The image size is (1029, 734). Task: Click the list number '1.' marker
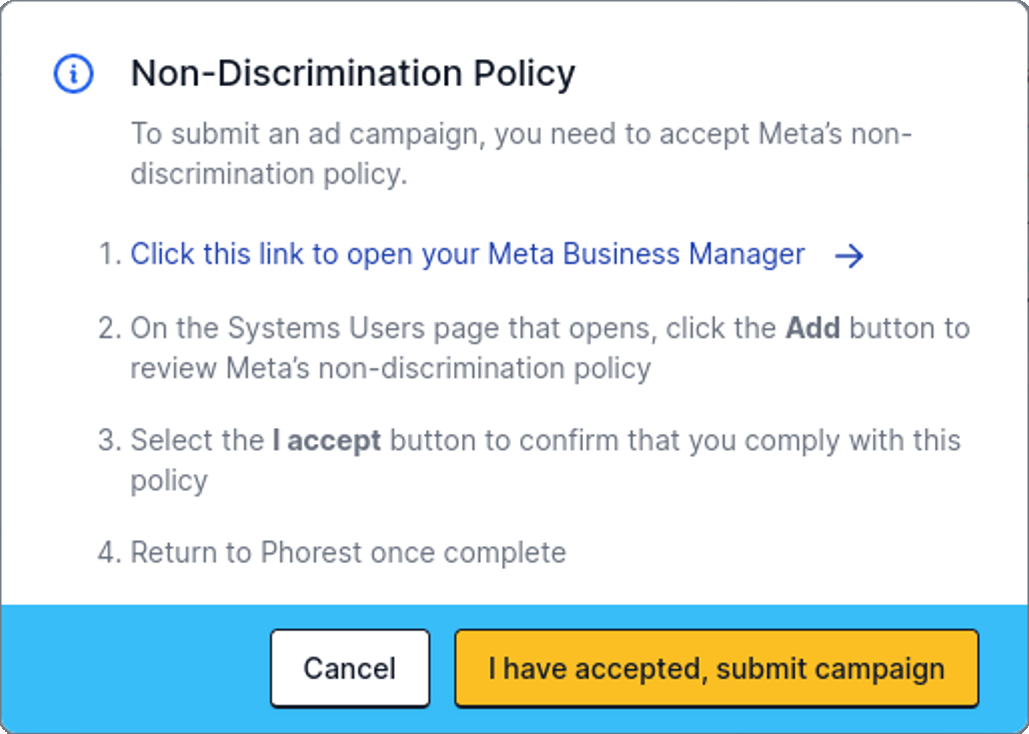[110, 254]
